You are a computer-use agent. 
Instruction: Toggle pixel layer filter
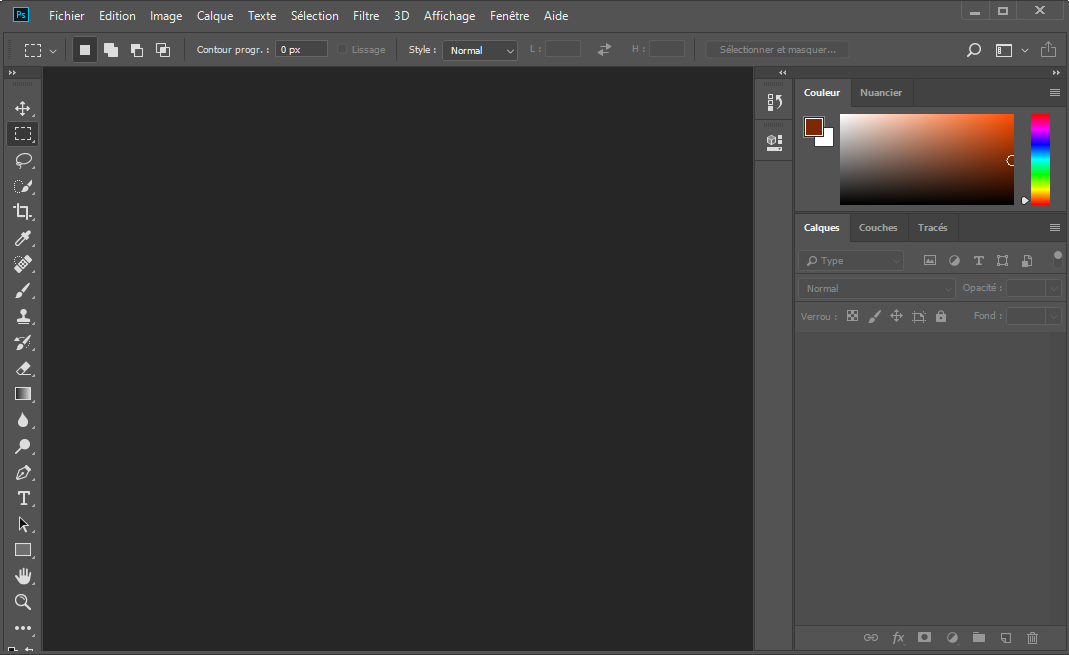point(930,260)
